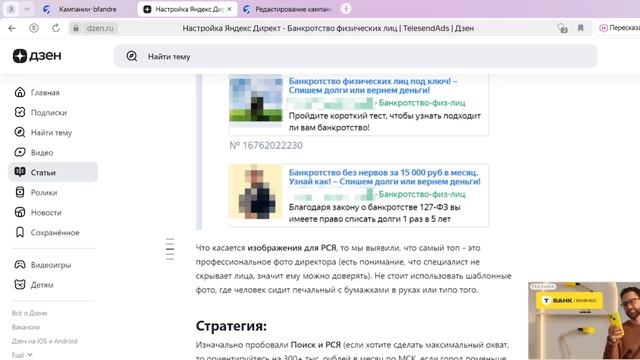The height and width of the screenshot is (360, 640).
Task: Expand the tab list dropdown arrow
Action: pos(27,9)
